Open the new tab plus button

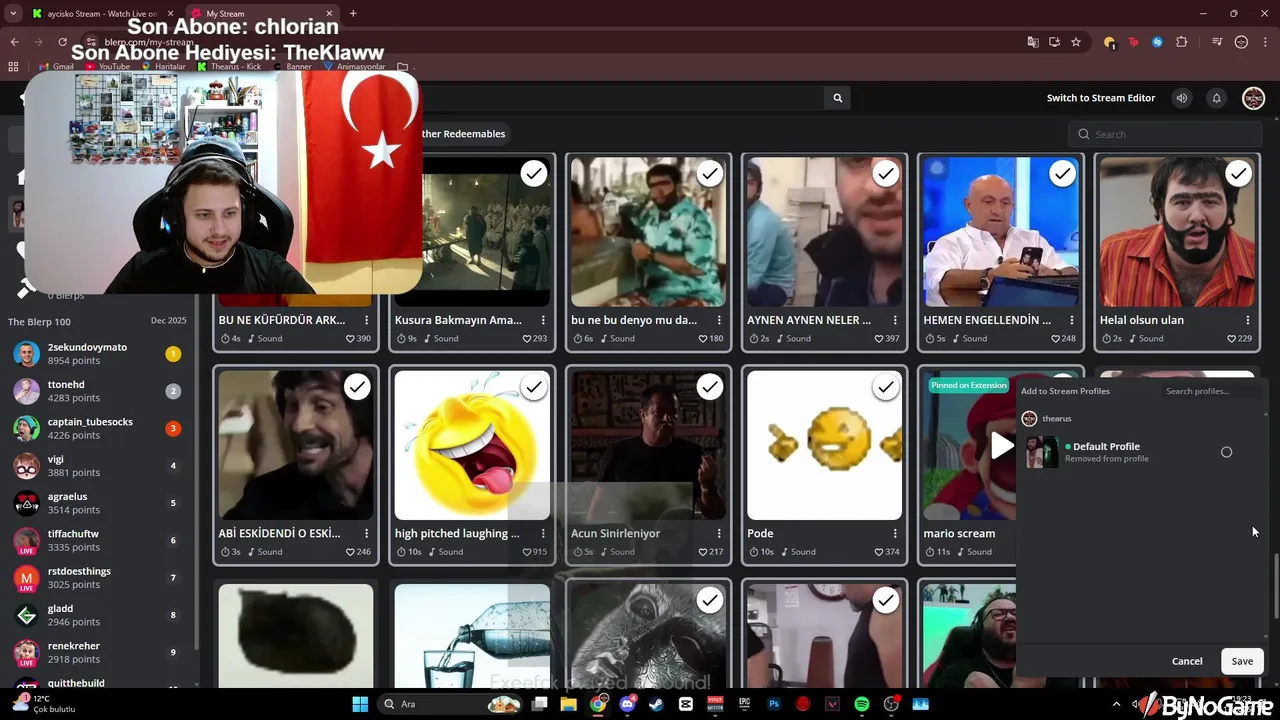pyautogui.click(x=353, y=13)
